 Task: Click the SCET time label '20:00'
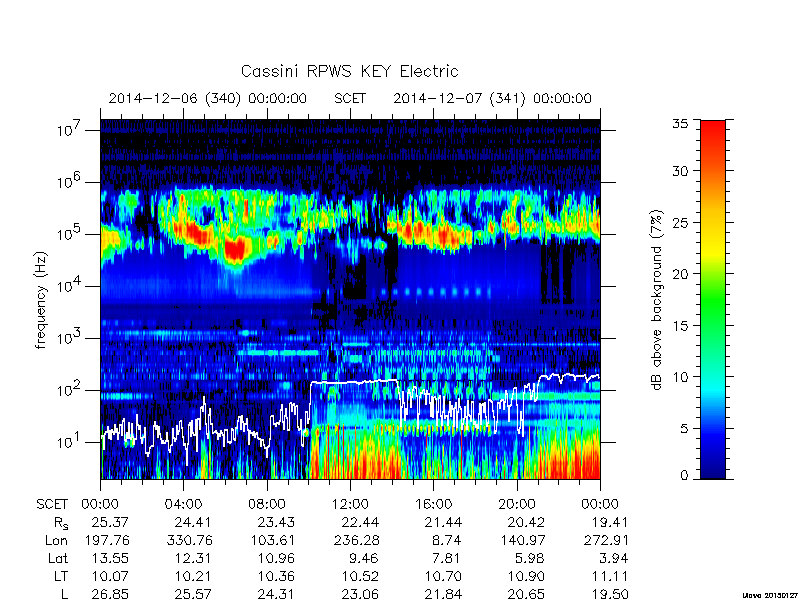coord(516,504)
